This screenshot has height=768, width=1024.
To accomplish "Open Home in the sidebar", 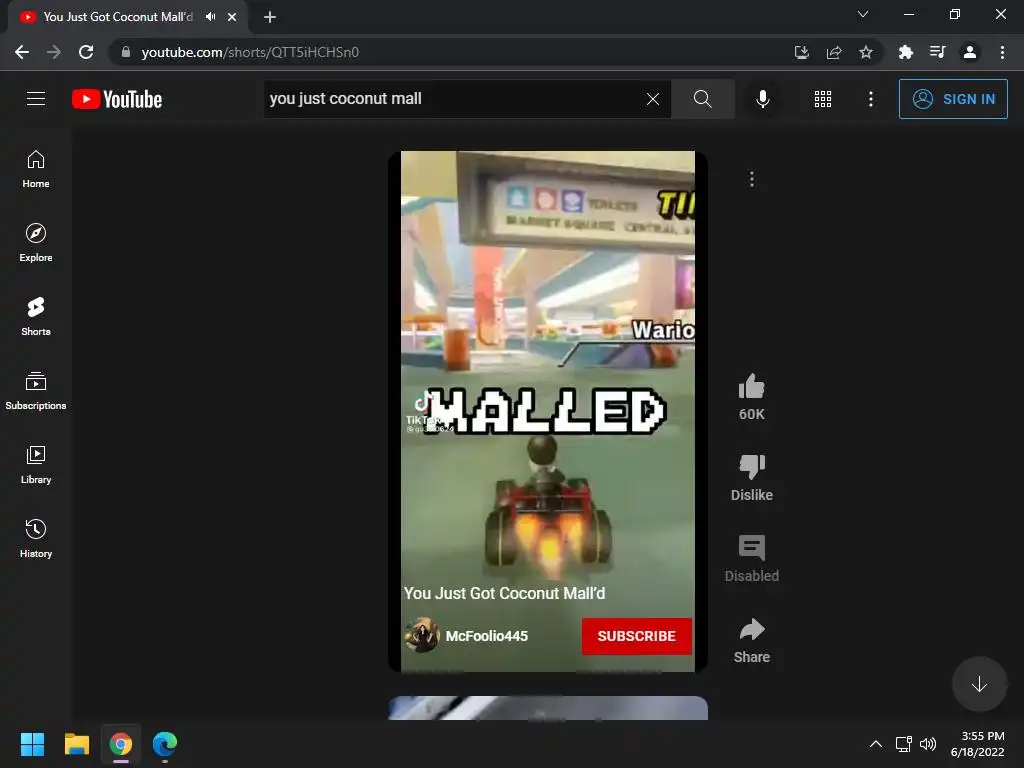I will pos(36,169).
